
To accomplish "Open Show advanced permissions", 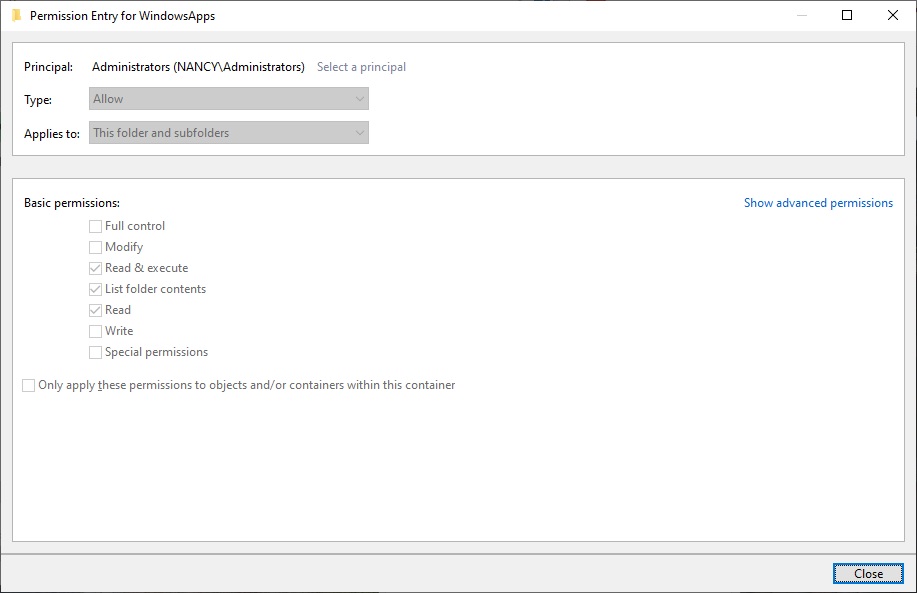I will pos(818,202).
